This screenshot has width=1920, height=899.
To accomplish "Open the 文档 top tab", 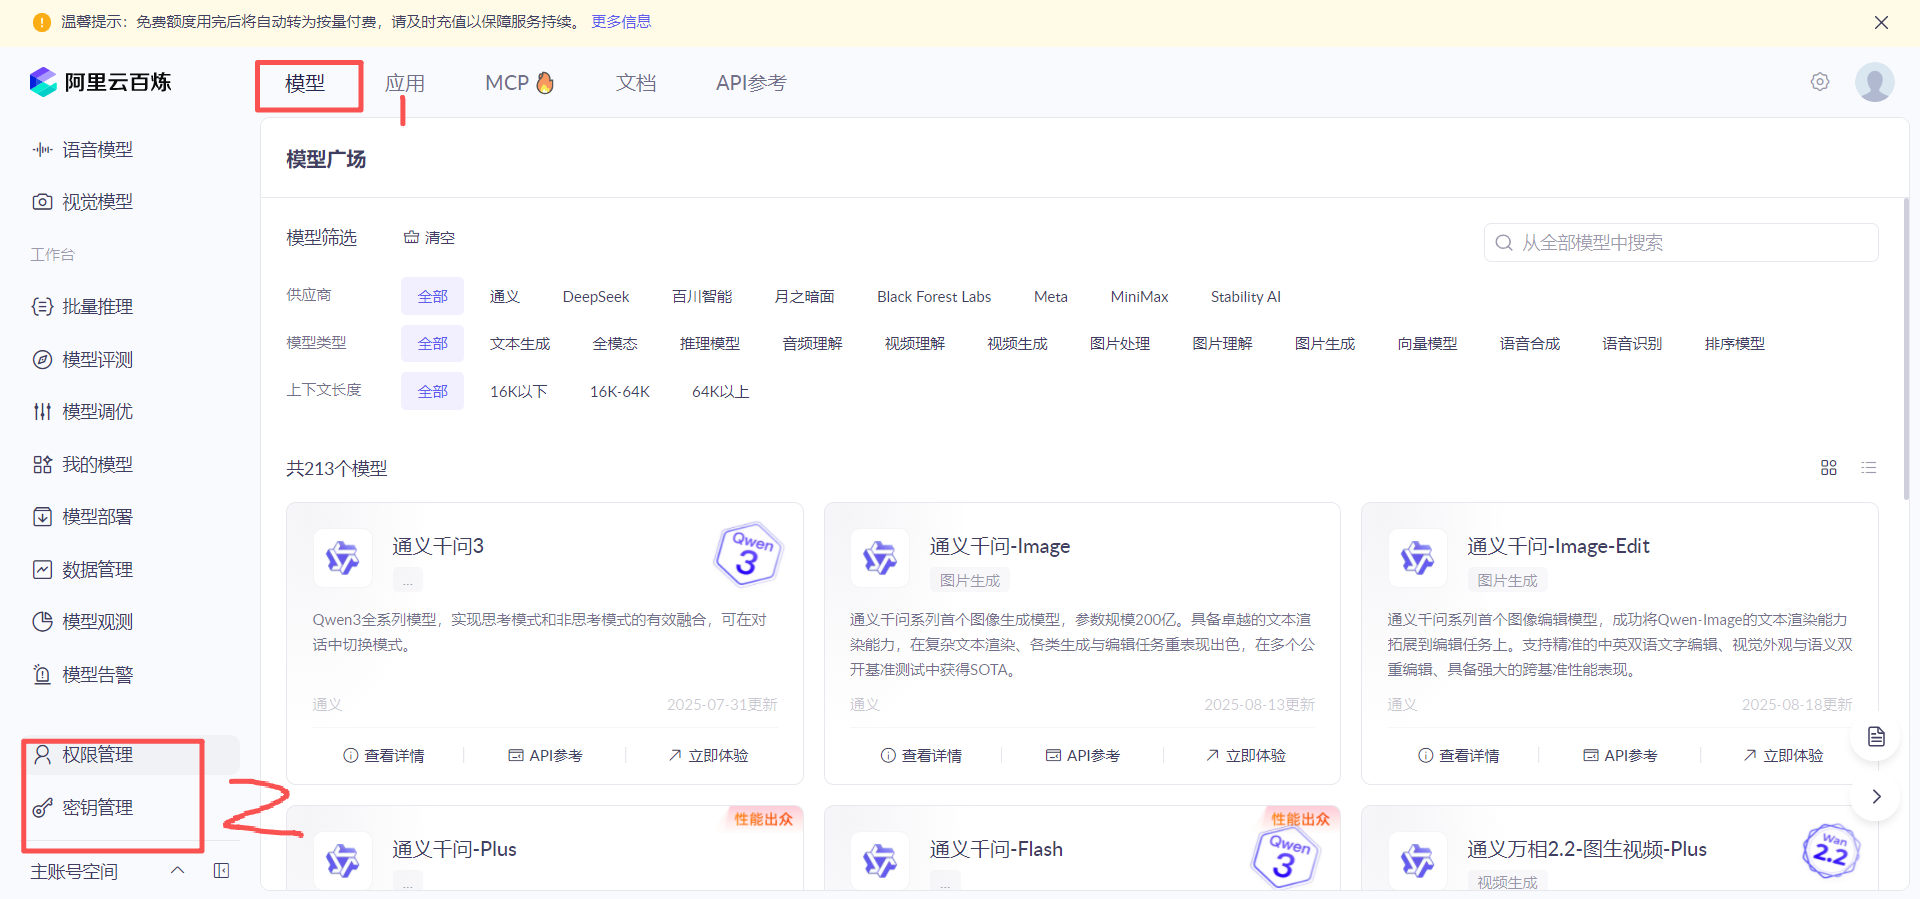I will click(636, 83).
